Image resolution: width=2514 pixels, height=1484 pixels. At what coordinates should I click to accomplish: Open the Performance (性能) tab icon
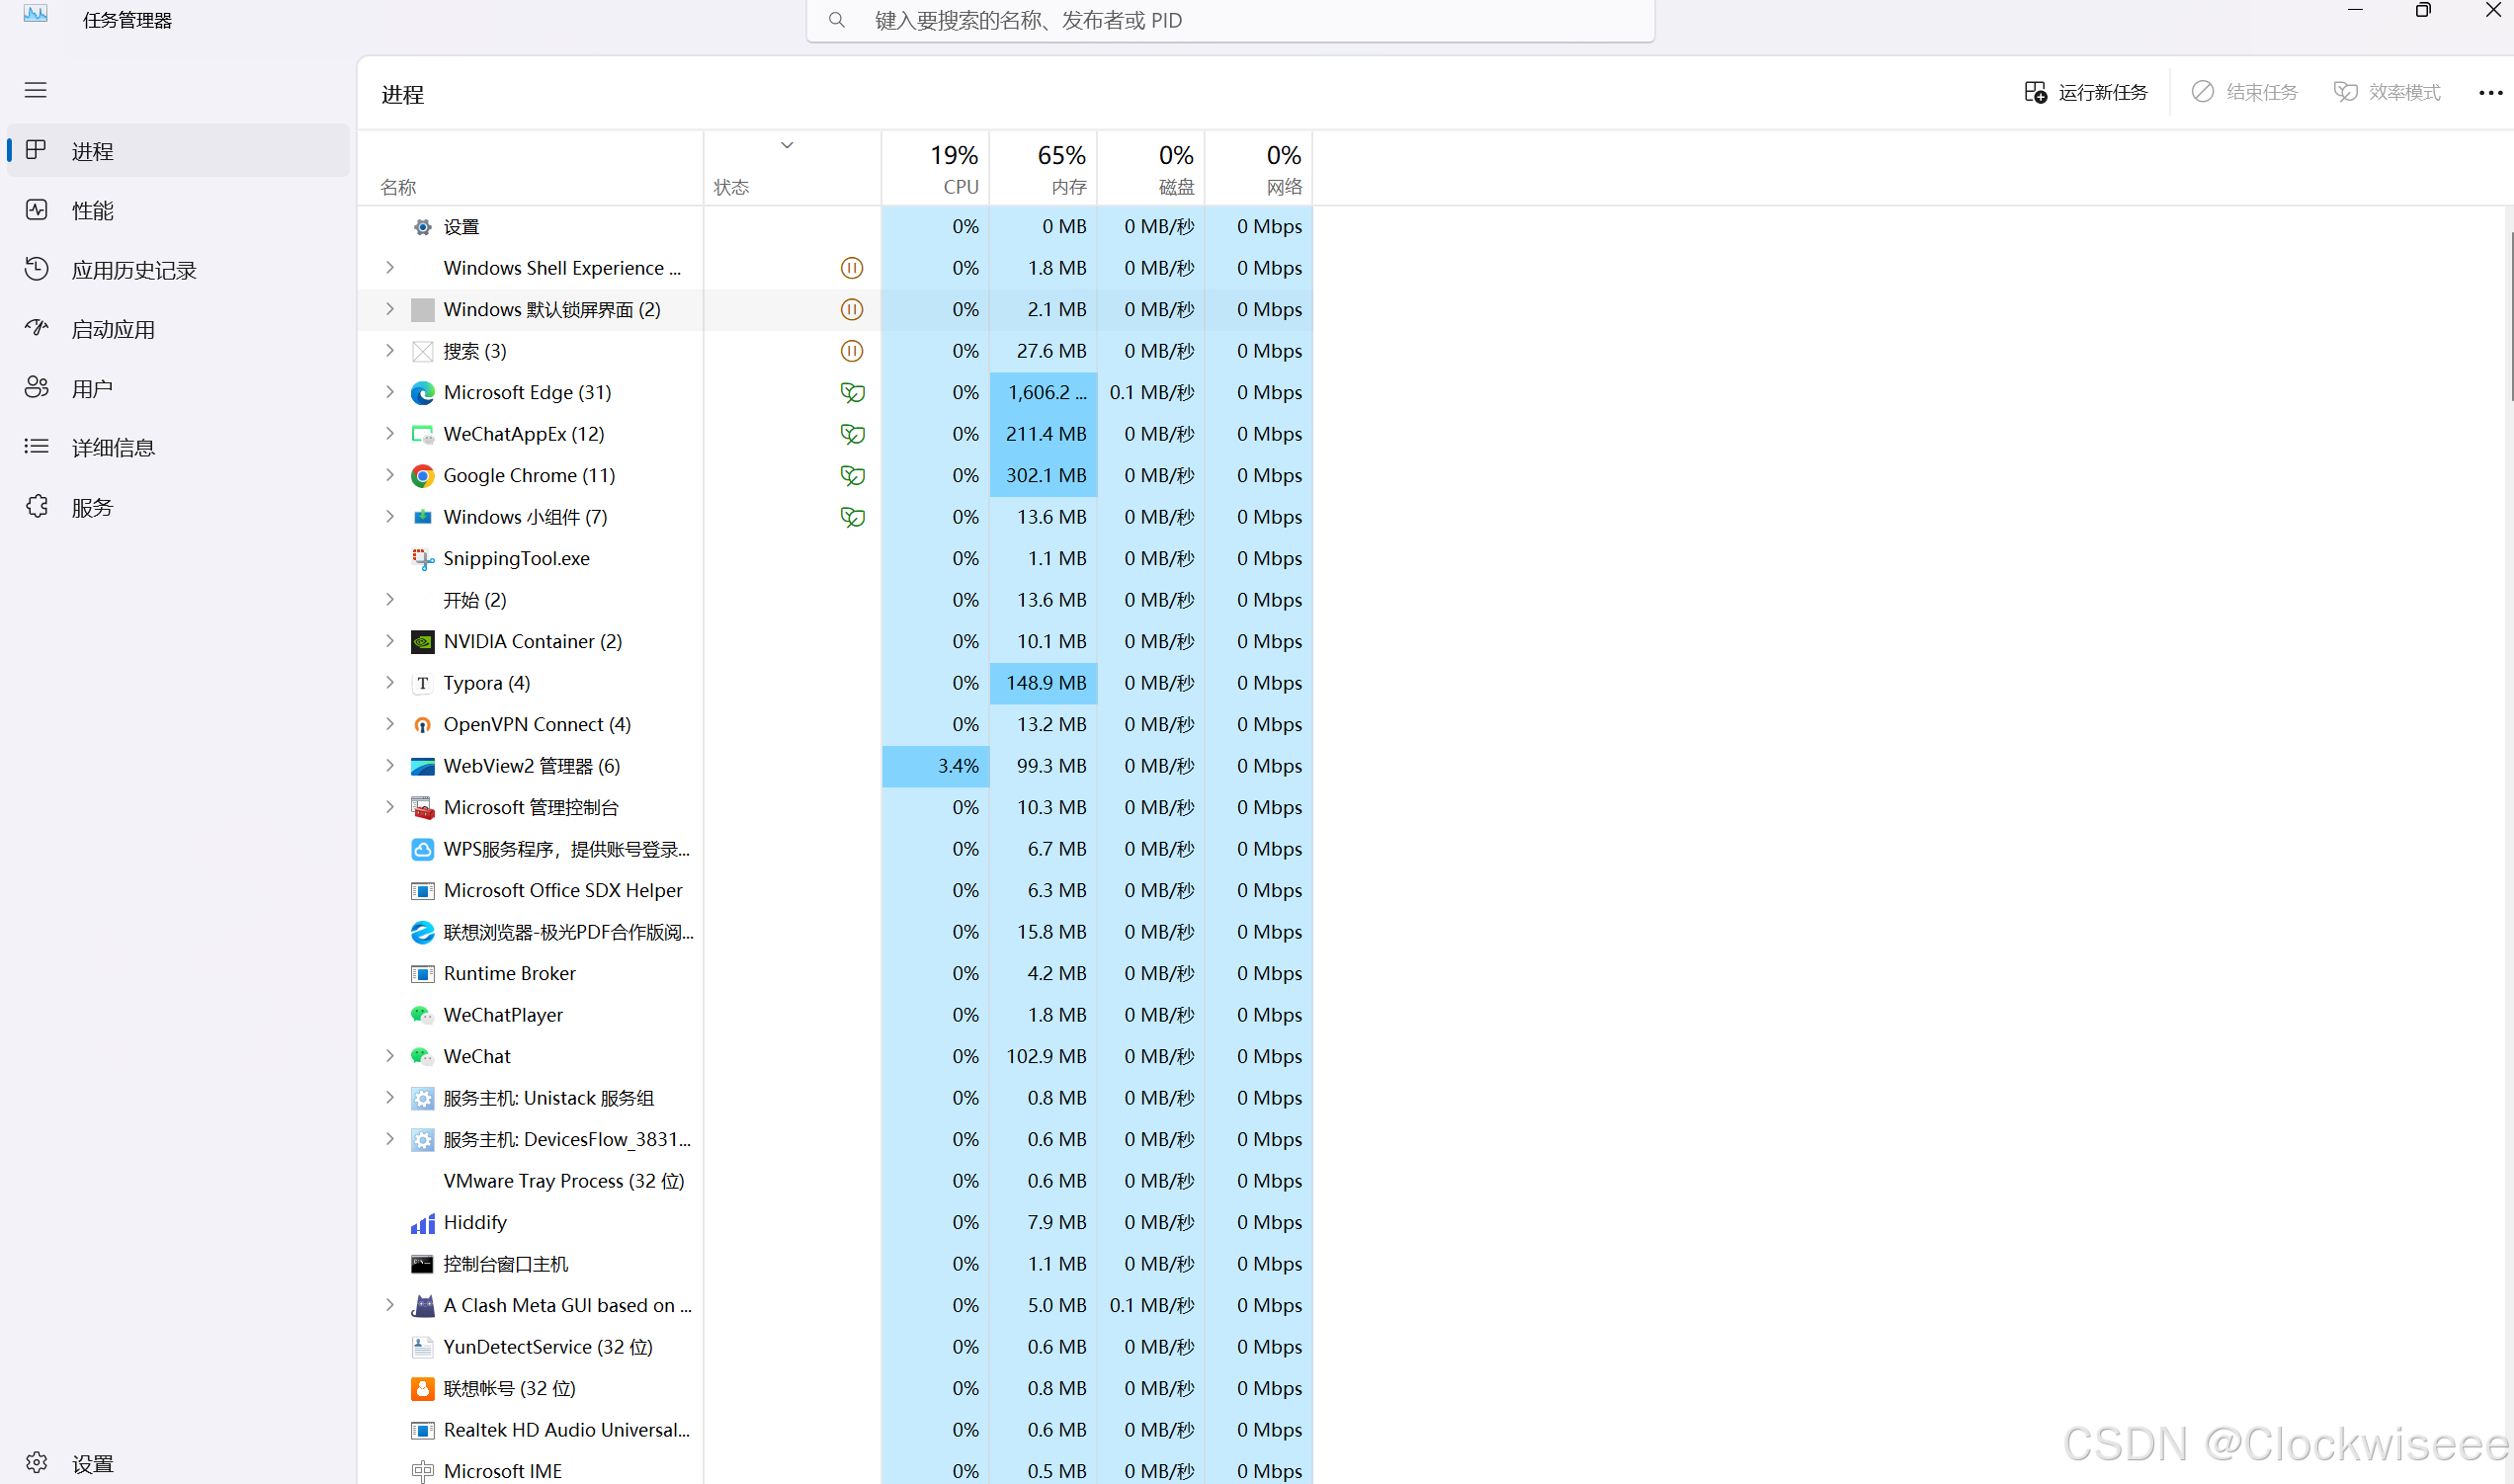tap(37, 210)
